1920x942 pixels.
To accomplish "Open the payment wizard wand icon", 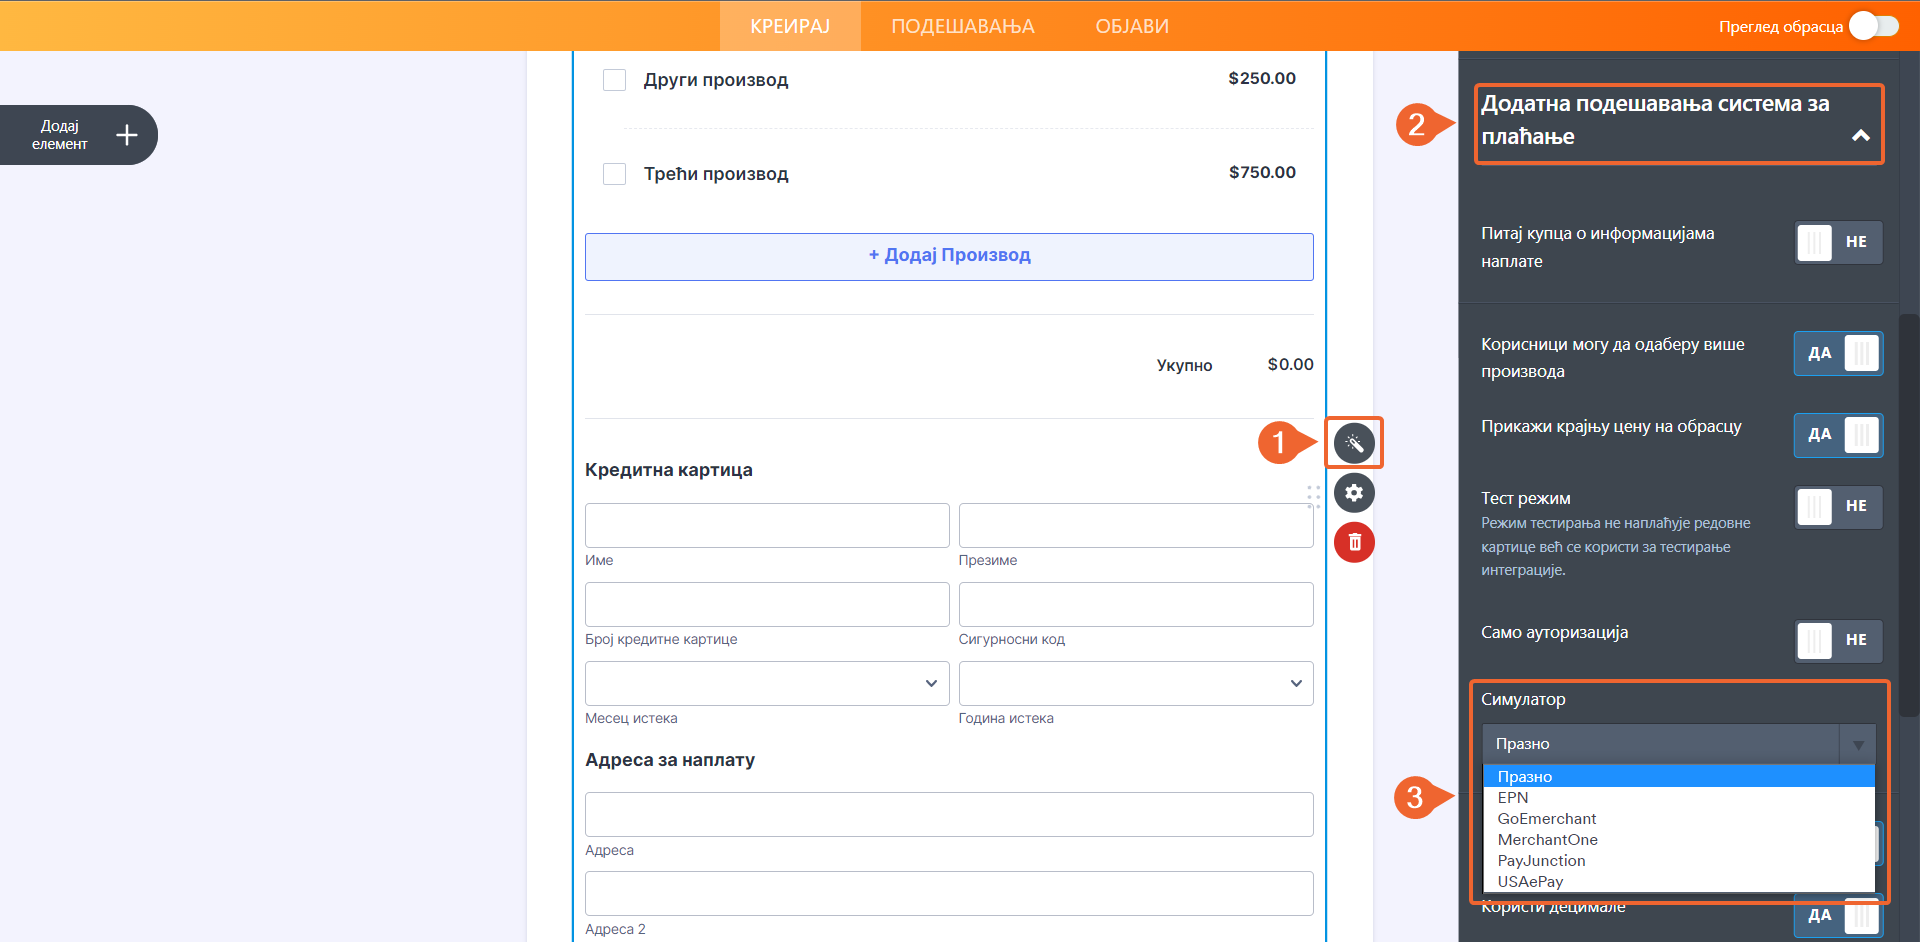I will click(1354, 443).
